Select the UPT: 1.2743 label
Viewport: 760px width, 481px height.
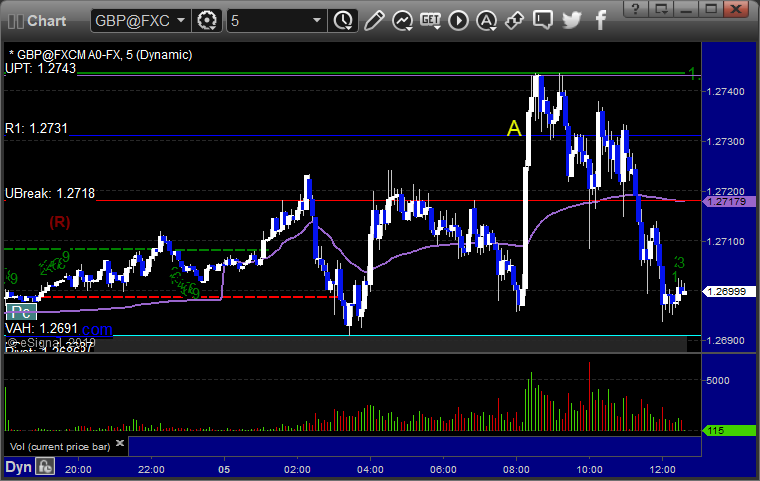(x=40, y=68)
